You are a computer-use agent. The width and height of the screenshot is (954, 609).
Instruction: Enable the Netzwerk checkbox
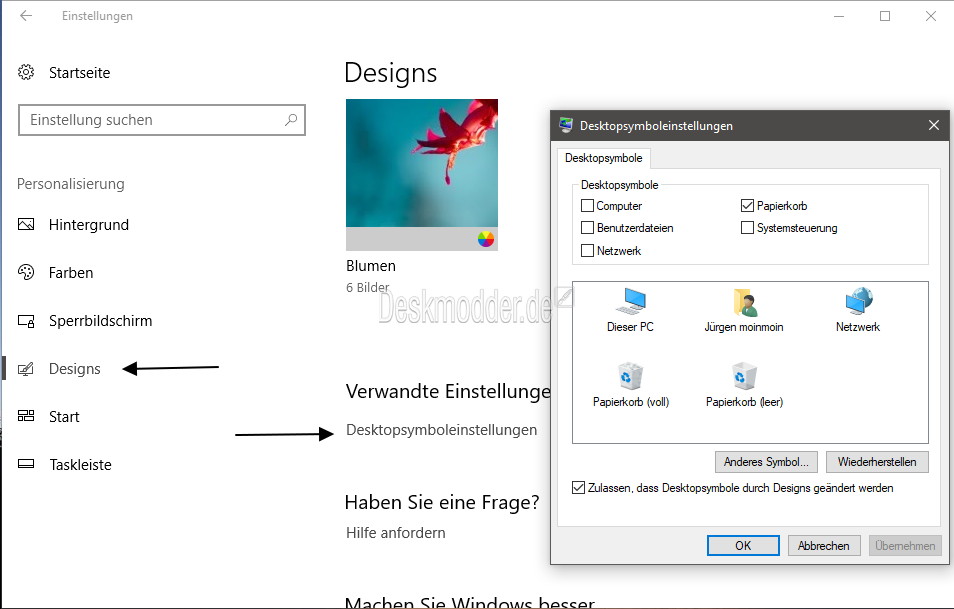point(587,251)
